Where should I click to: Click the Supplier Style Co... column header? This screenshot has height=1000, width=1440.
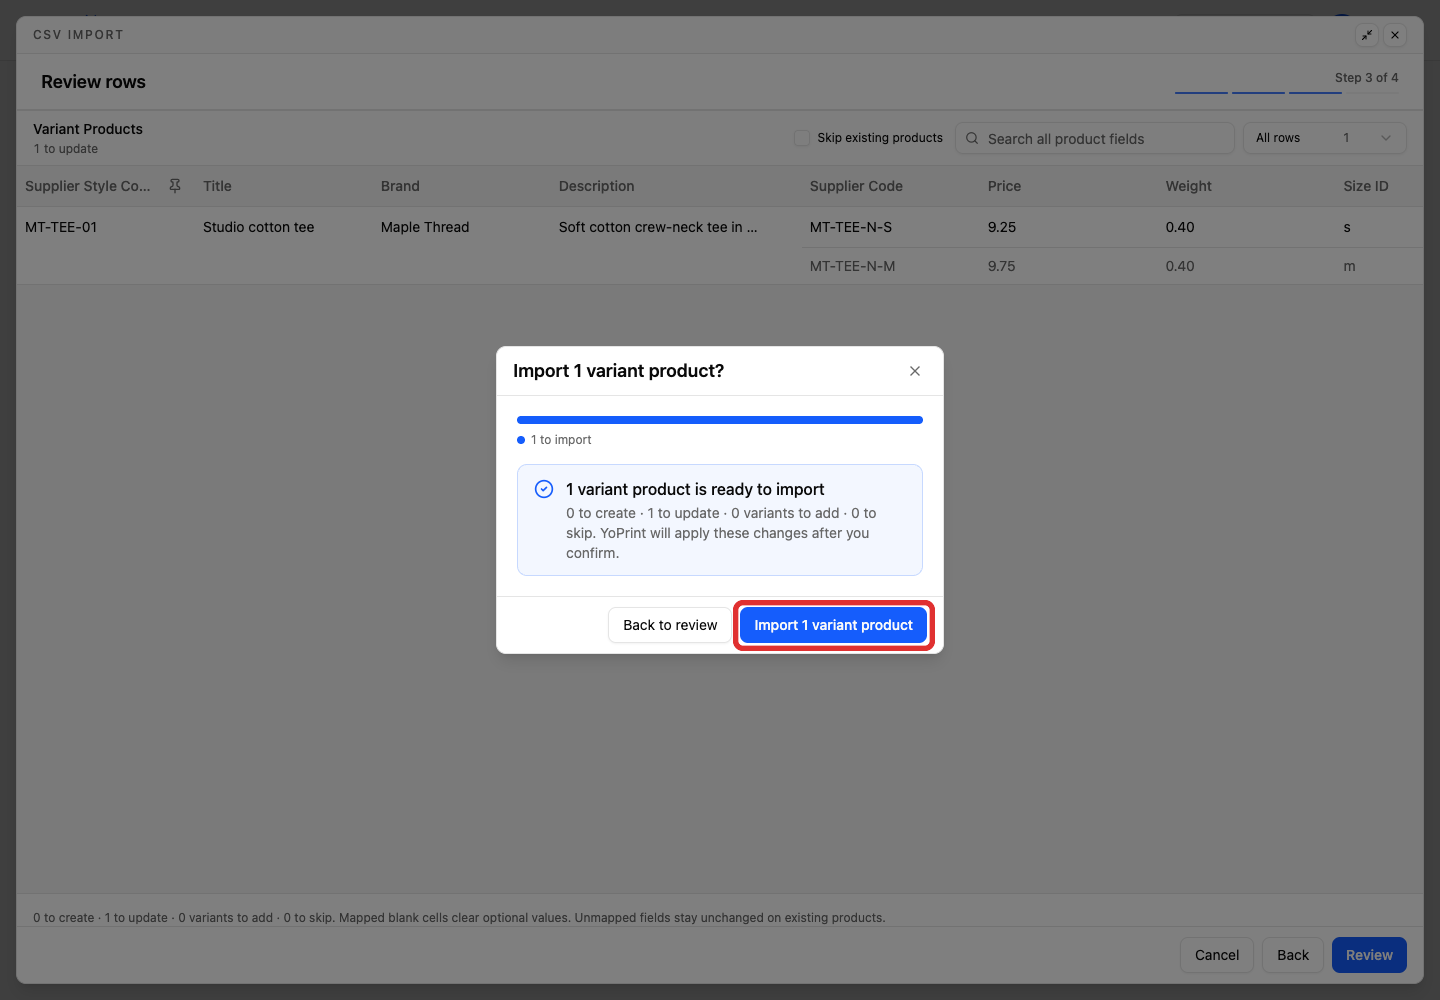click(x=88, y=186)
